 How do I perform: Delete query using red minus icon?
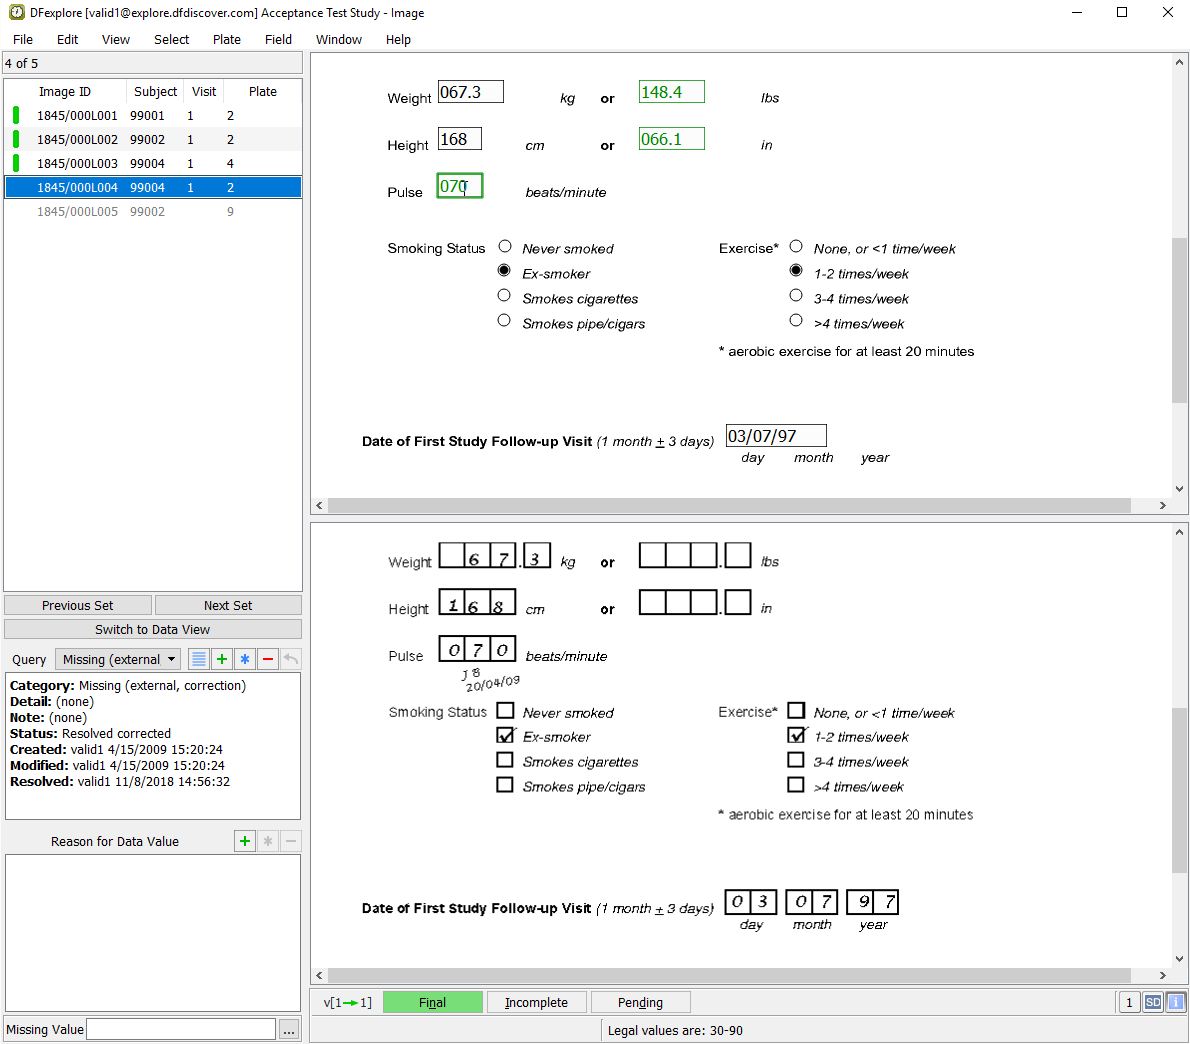tap(268, 659)
